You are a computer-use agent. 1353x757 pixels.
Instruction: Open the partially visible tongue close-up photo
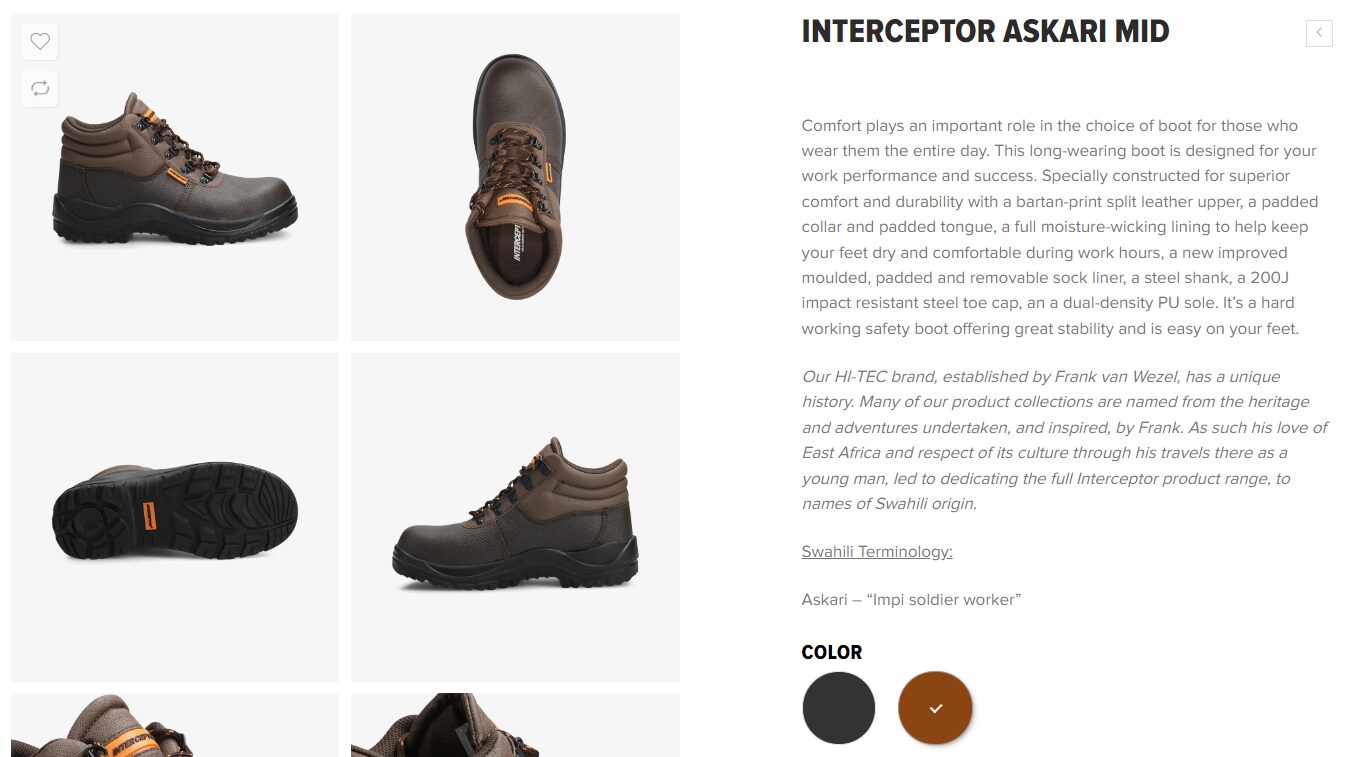coord(175,726)
